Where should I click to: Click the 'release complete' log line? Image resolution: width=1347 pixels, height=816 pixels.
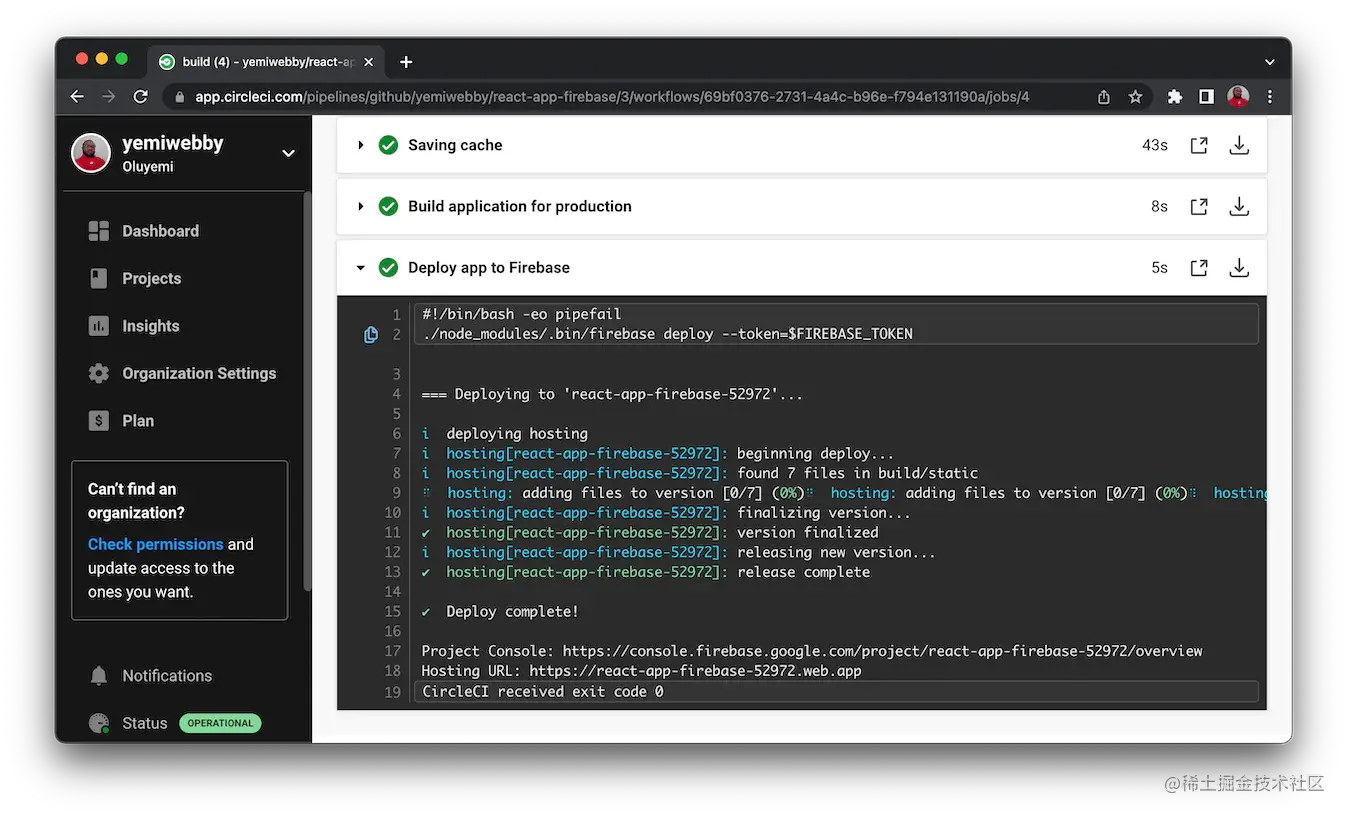pos(645,572)
